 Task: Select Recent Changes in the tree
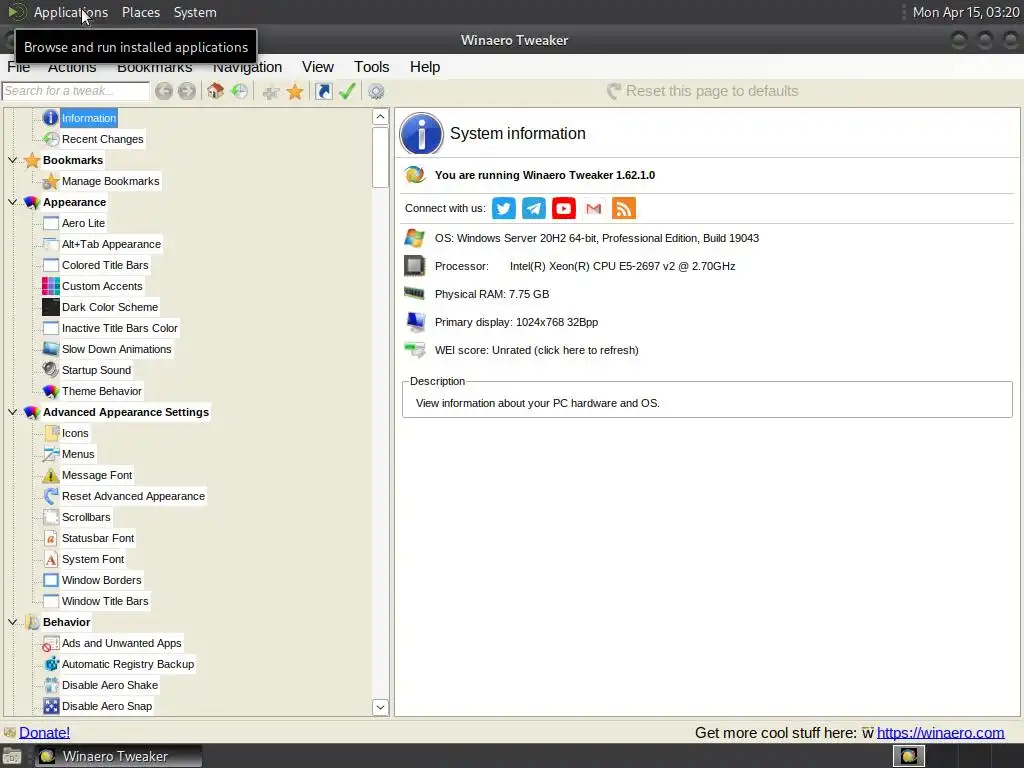[x=103, y=139]
